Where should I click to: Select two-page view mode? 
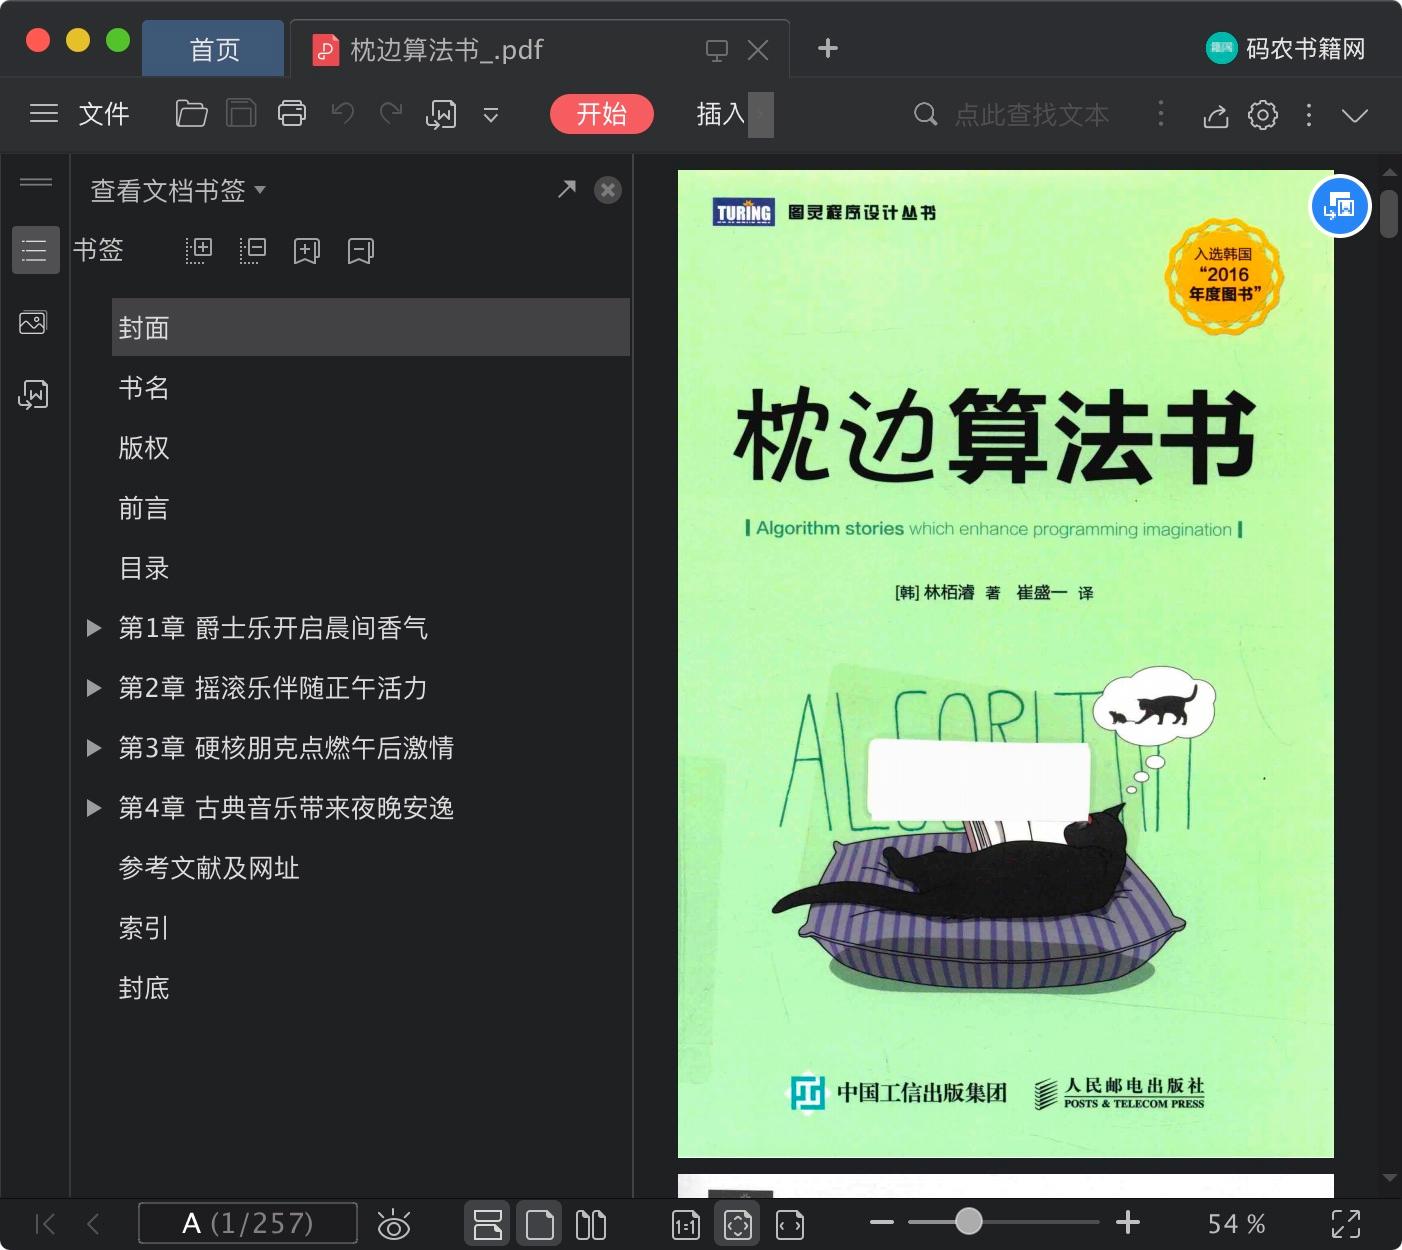(x=591, y=1224)
